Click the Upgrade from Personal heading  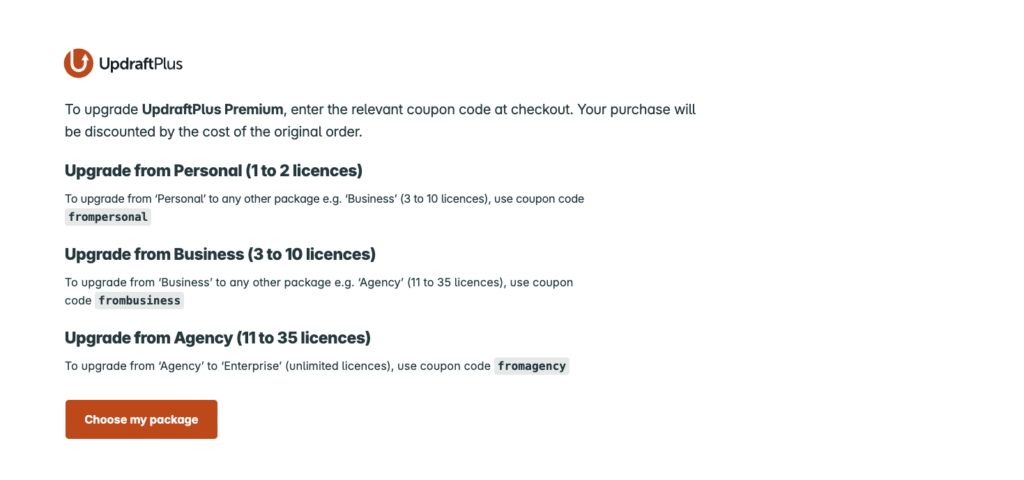click(x=213, y=170)
